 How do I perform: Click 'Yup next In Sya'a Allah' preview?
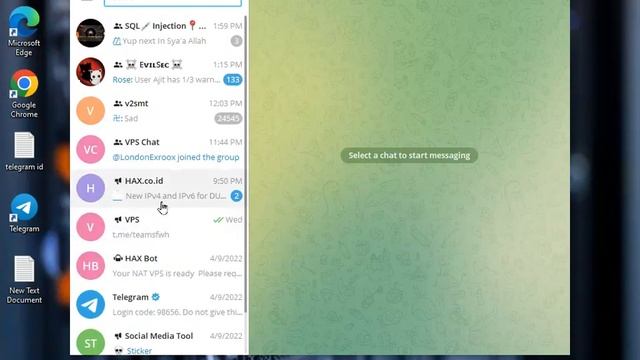click(x=164, y=41)
